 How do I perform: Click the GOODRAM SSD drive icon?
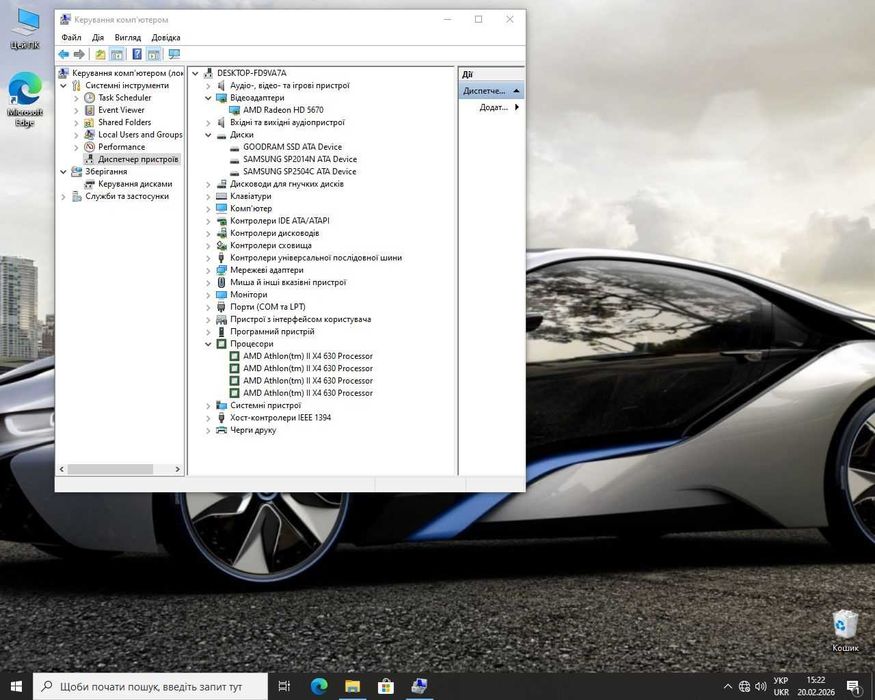pos(234,147)
